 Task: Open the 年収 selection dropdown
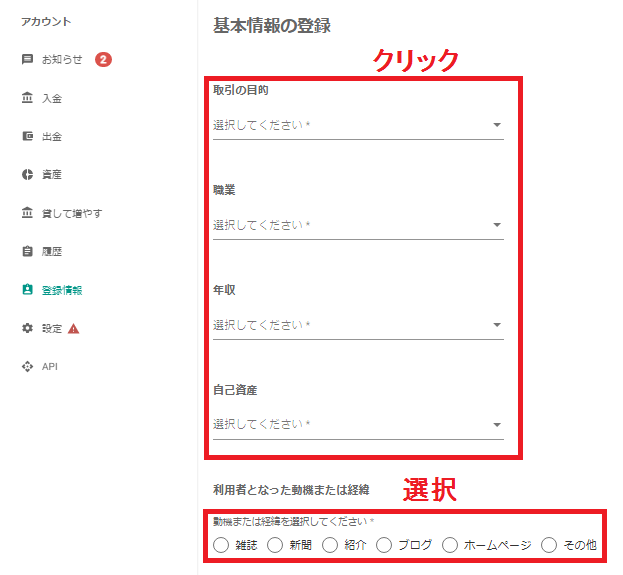(357, 325)
